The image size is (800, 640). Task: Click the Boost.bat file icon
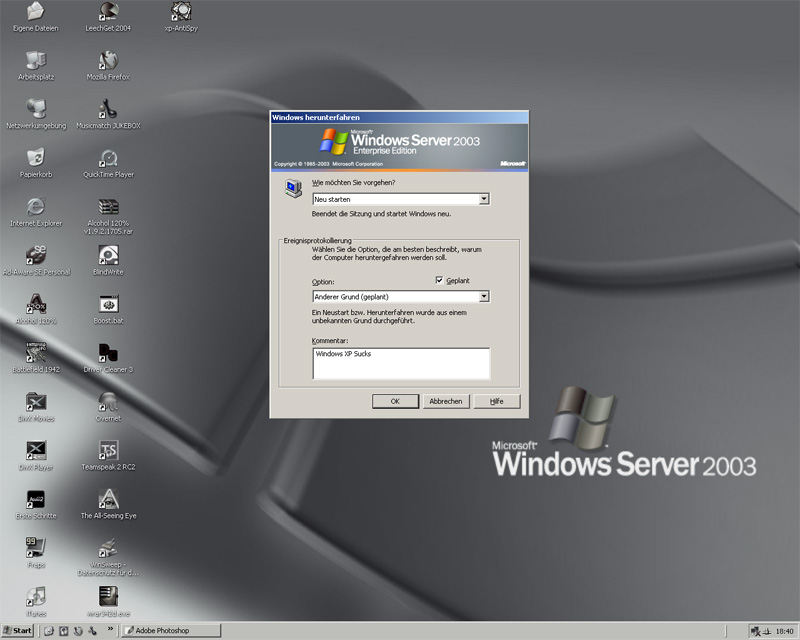108,310
